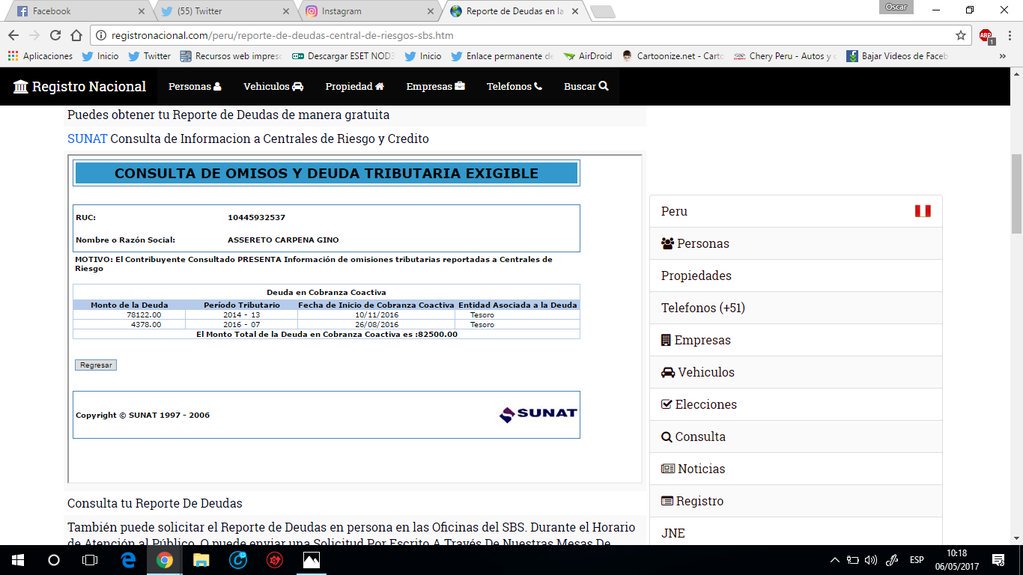Open Personas in the sidebar
The height and width of the screenshot is (575, 1023).
pos(796,243)
